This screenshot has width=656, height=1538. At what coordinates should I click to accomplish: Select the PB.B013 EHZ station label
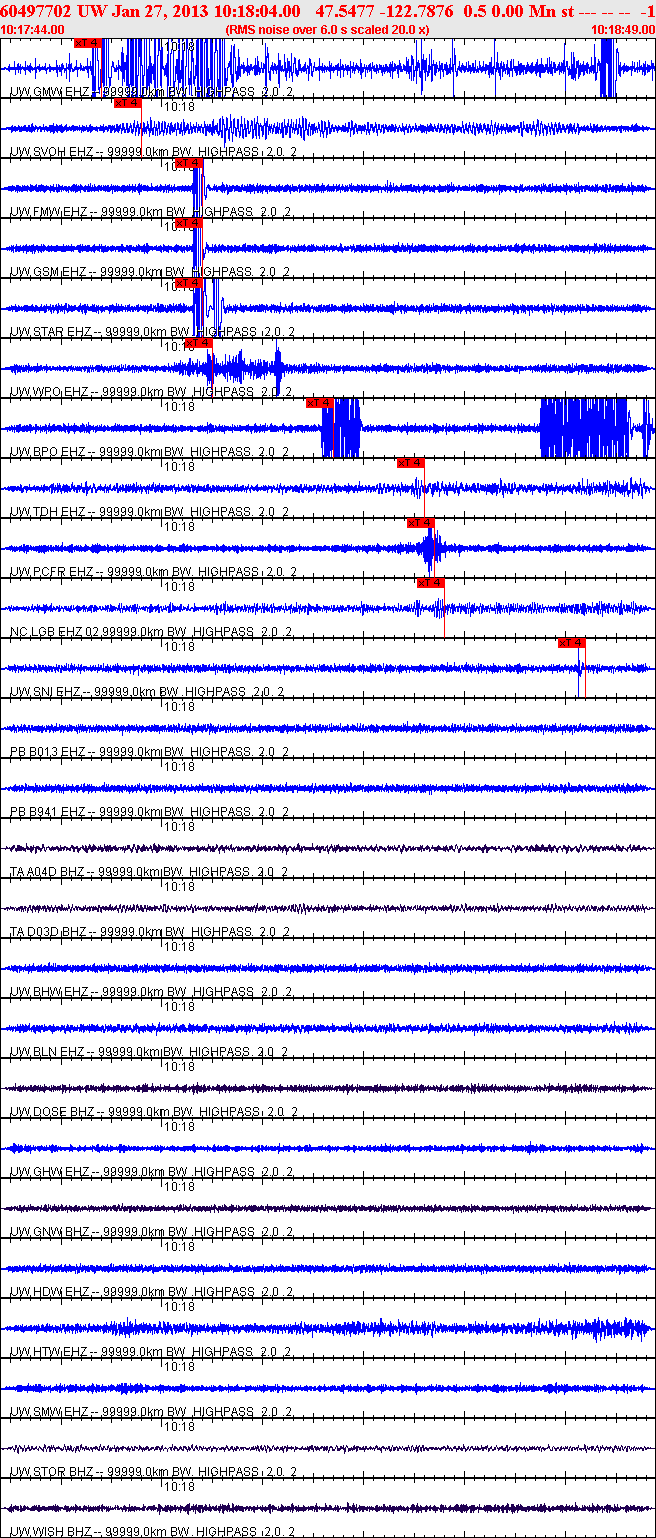coord(149,751)
